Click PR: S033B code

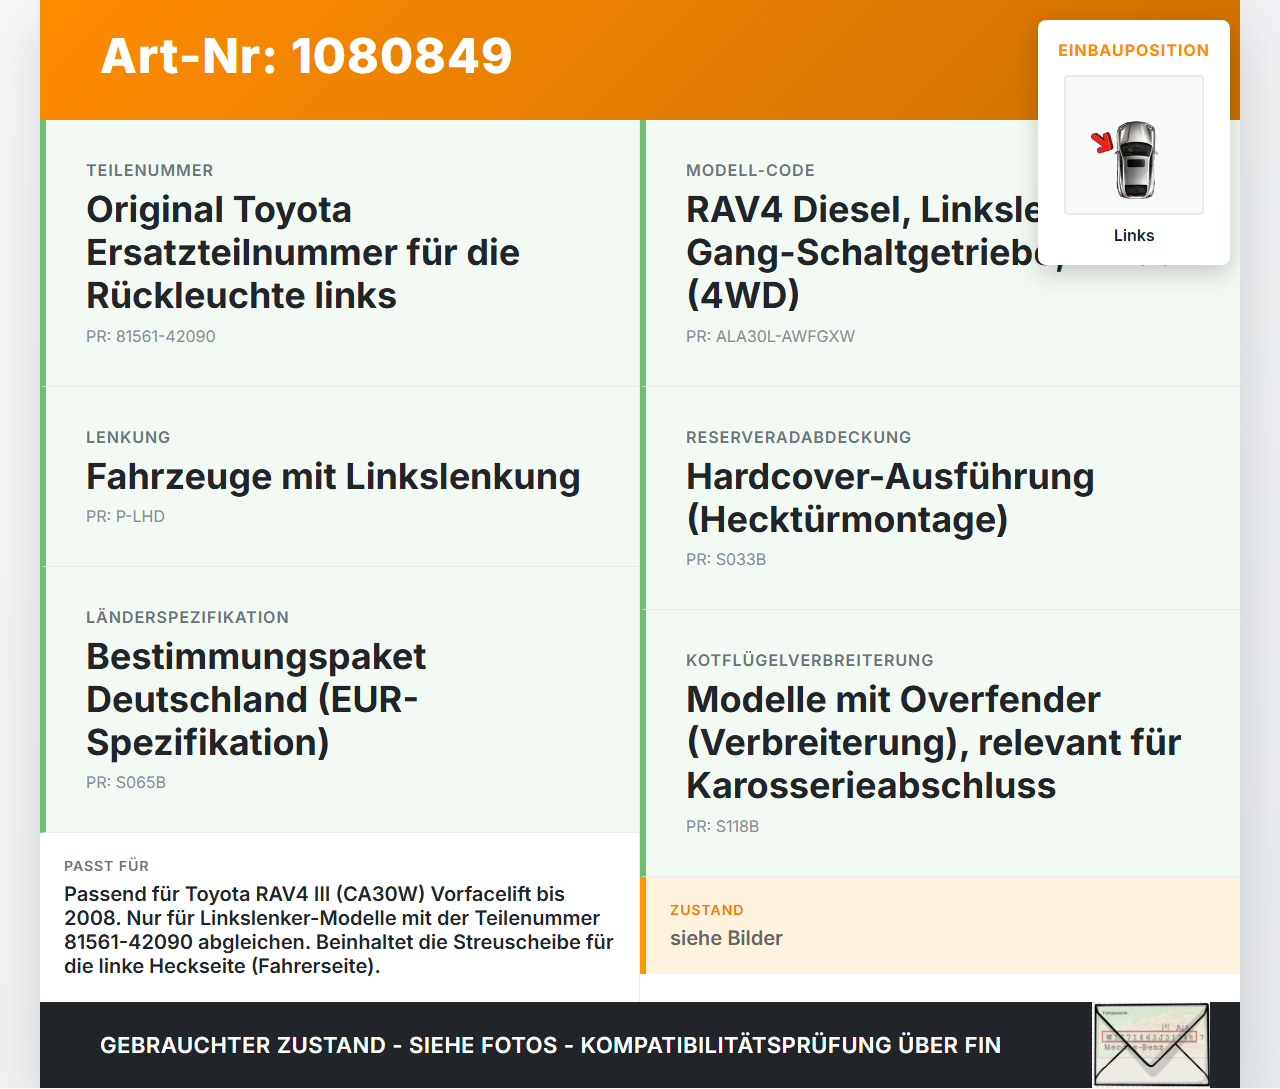pos(726,559)
